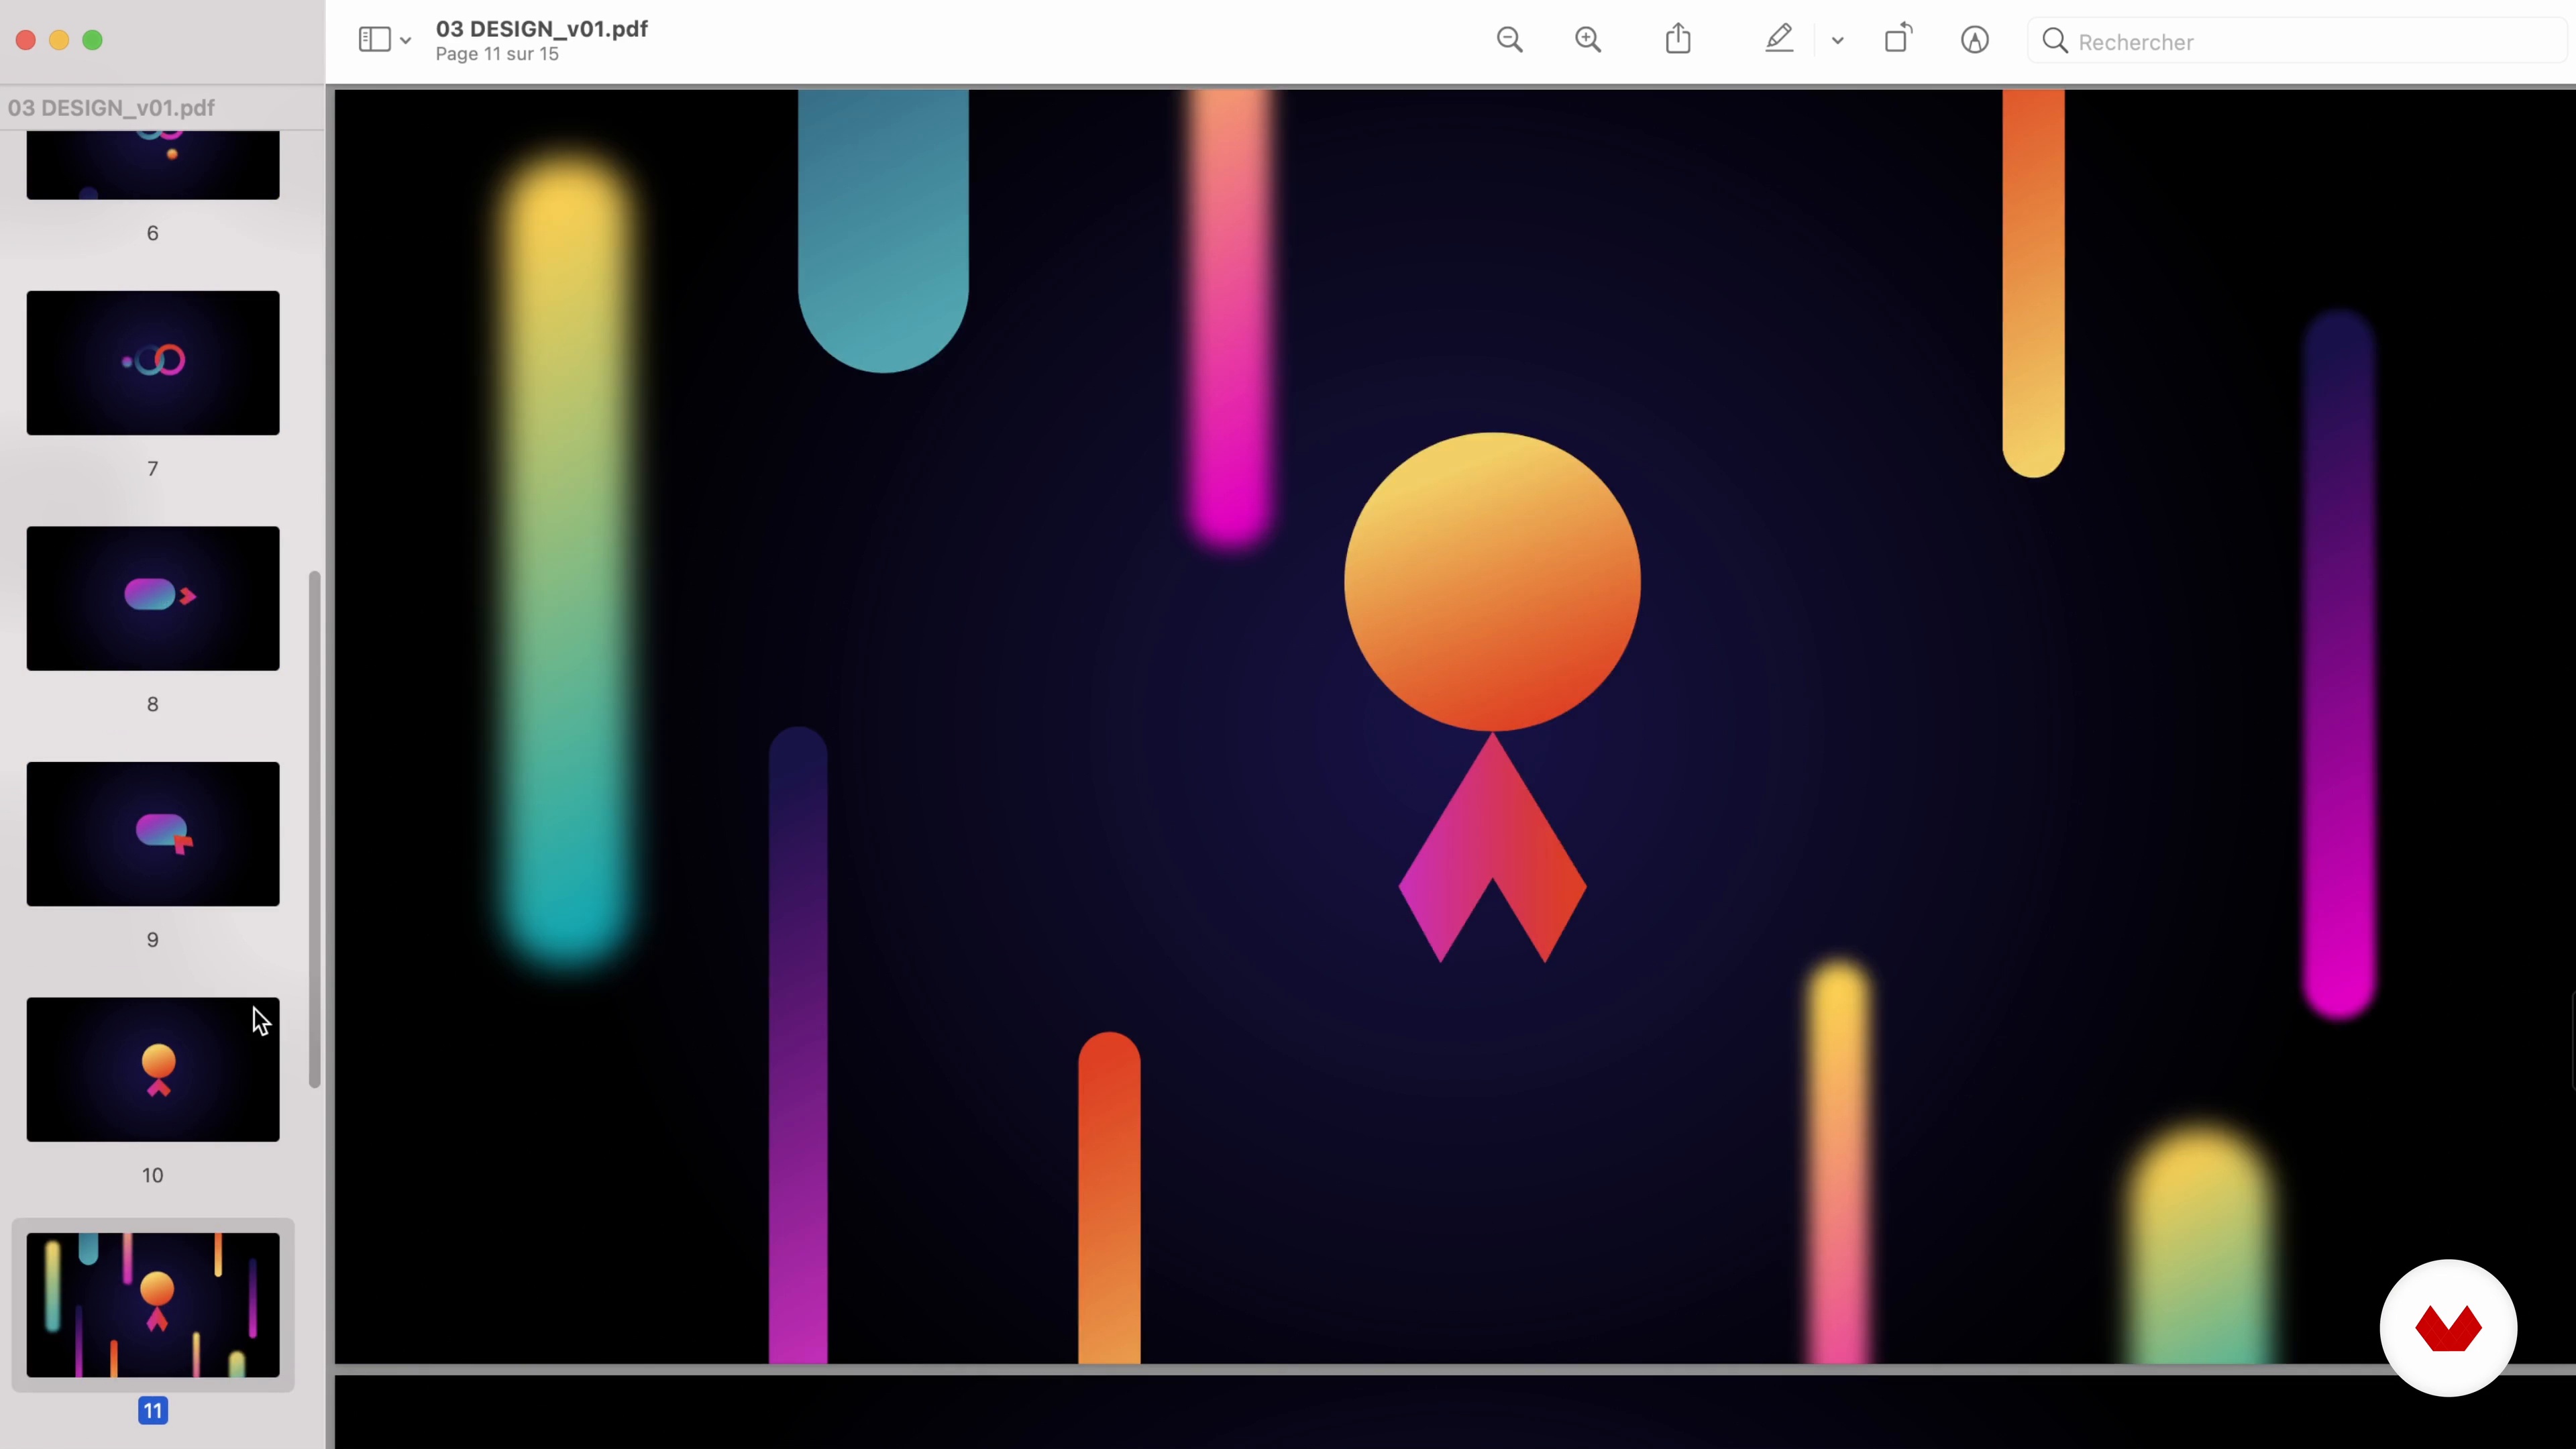Toggle the sidebar view button
Viewport: 2576px width, 1449px height.
(x=374, y=40)
